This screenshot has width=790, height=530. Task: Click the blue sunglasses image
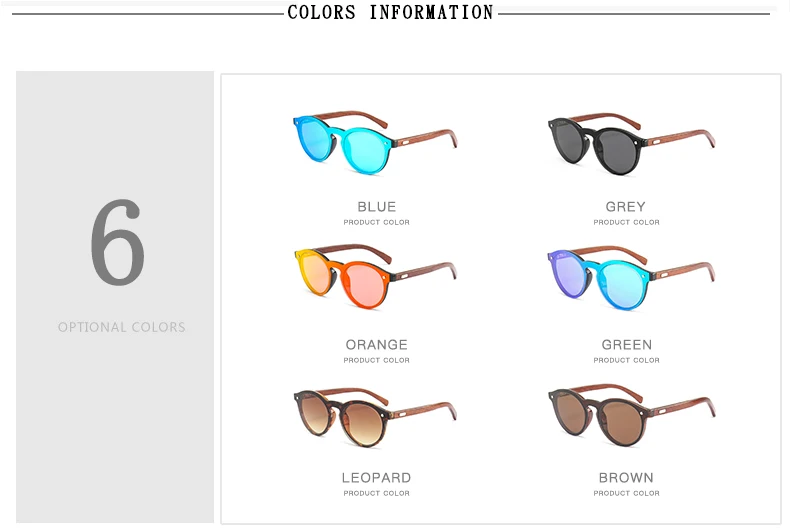click(x=375, y=143)
